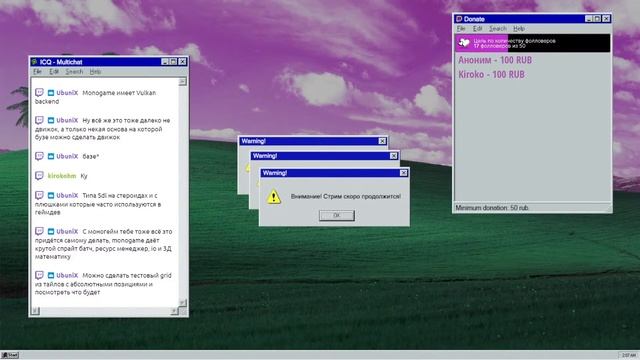Select the 'Kiroko - 100 RUB' donation entry
640x360 pixels.
491,75
